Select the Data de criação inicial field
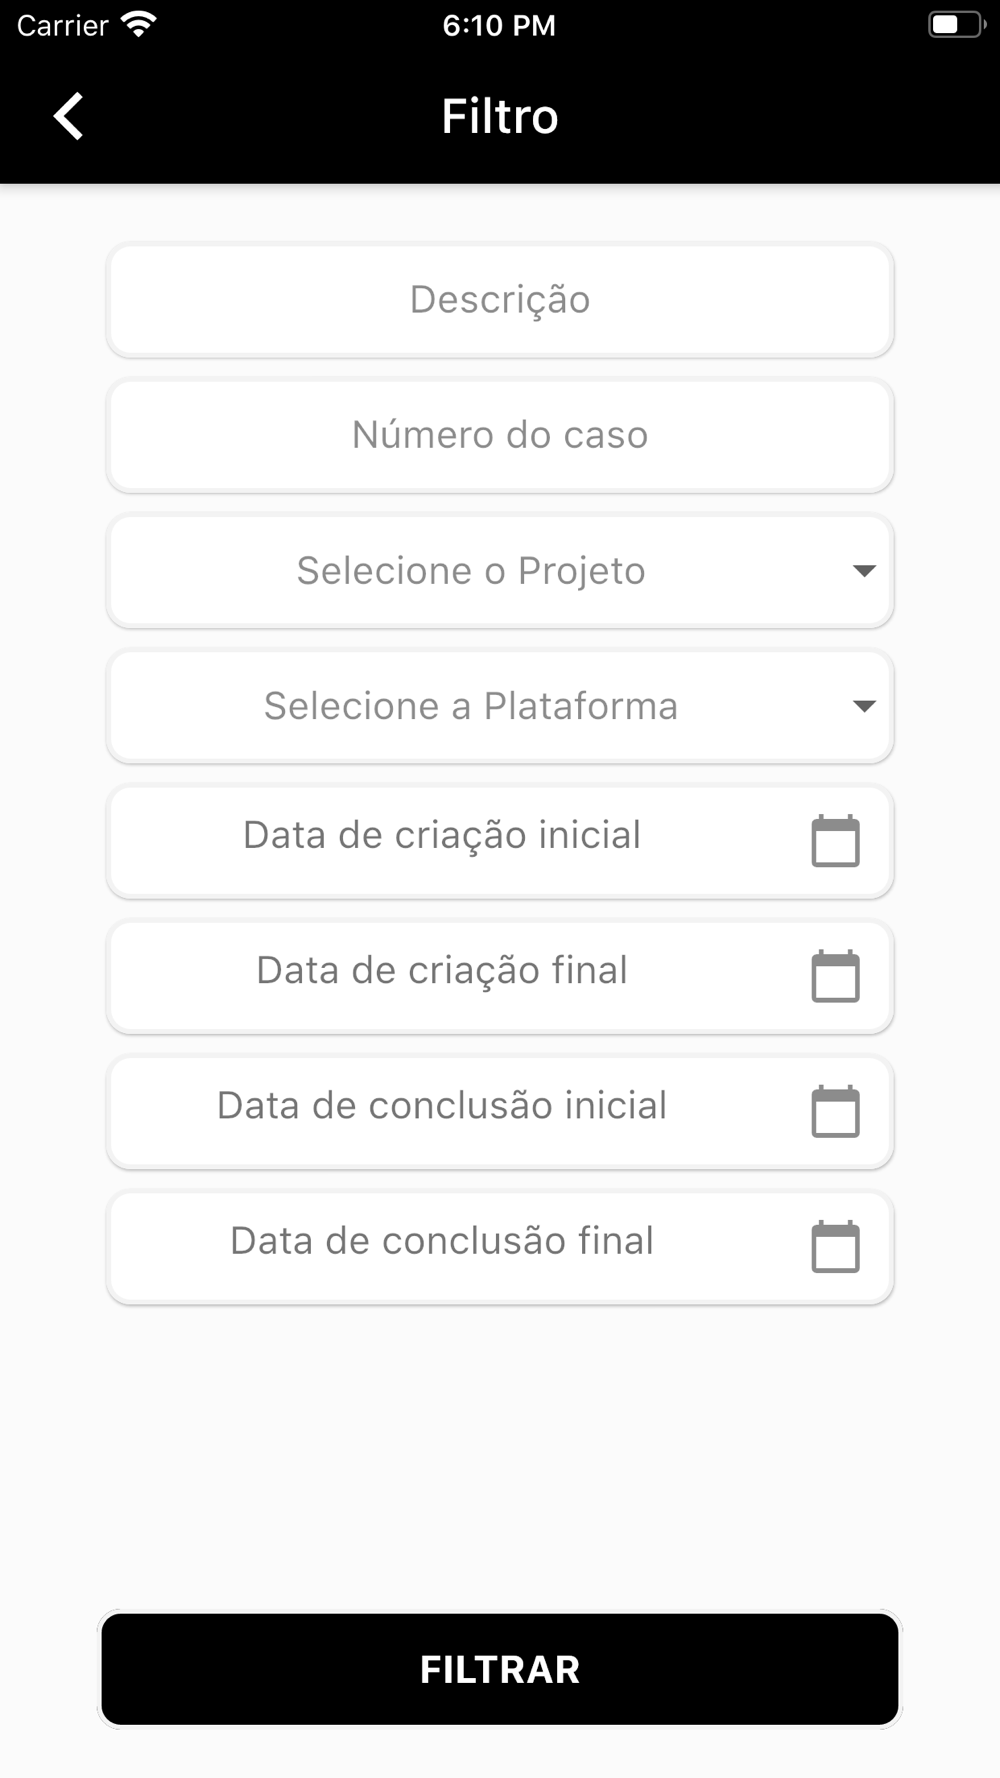This screenshot has height=1778, width=1000. [x=442, y=836]
